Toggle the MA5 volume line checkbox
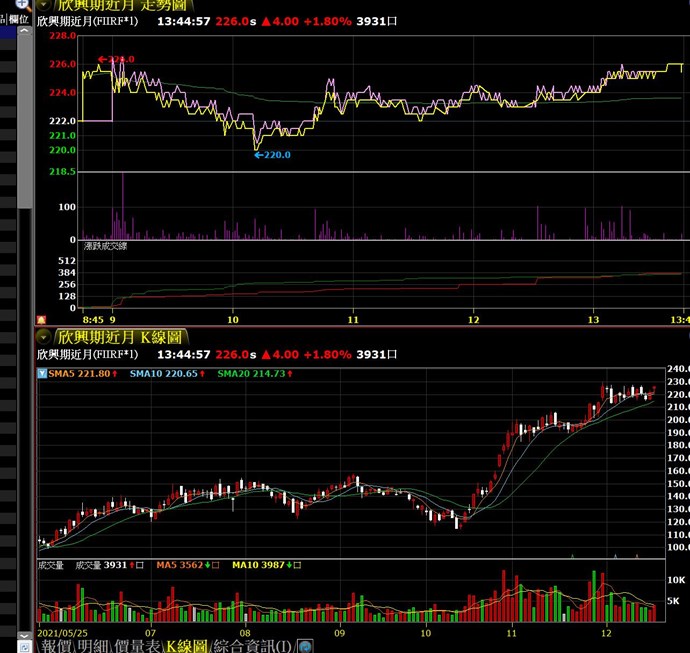Screen dimensions: 690x653 click(x=214, y=565)
